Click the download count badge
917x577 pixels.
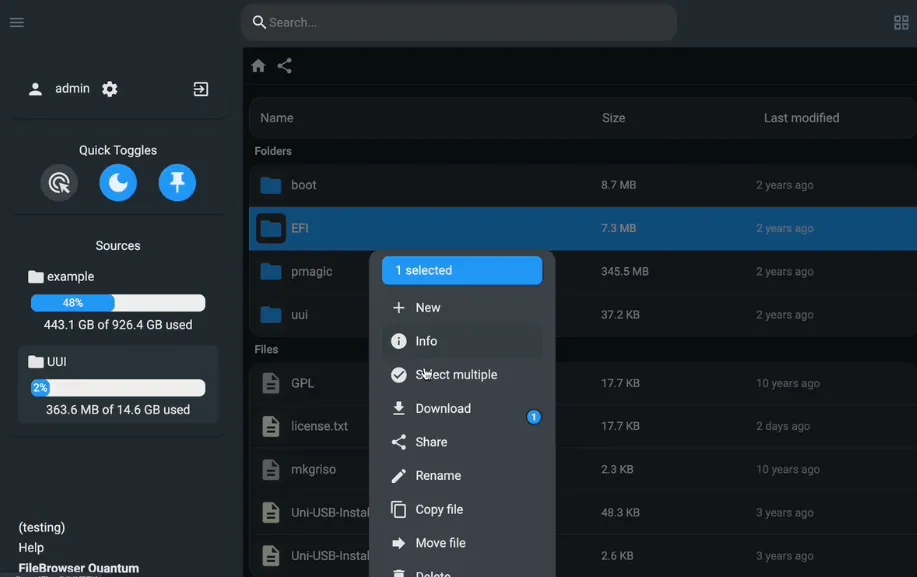(x=533, y=417)
